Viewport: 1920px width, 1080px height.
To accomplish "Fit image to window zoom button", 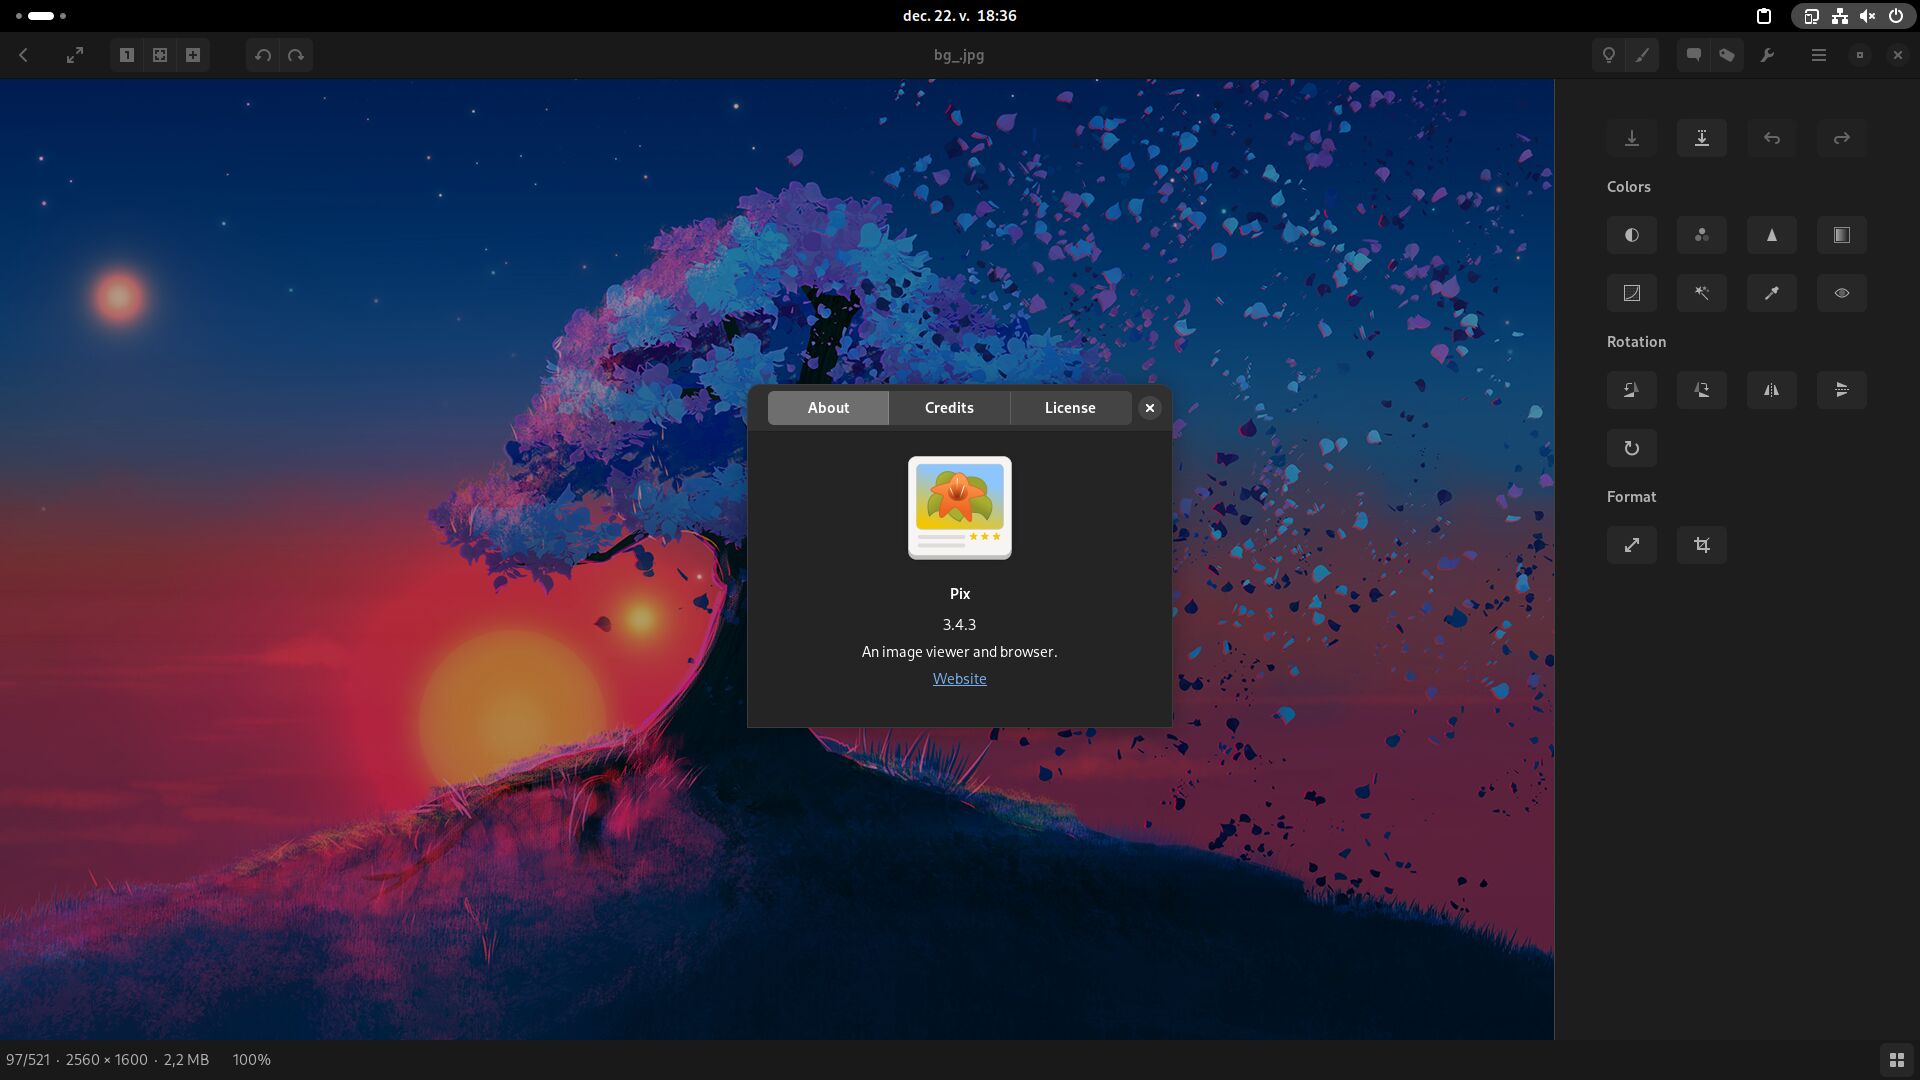I will (x=160, y=55).
